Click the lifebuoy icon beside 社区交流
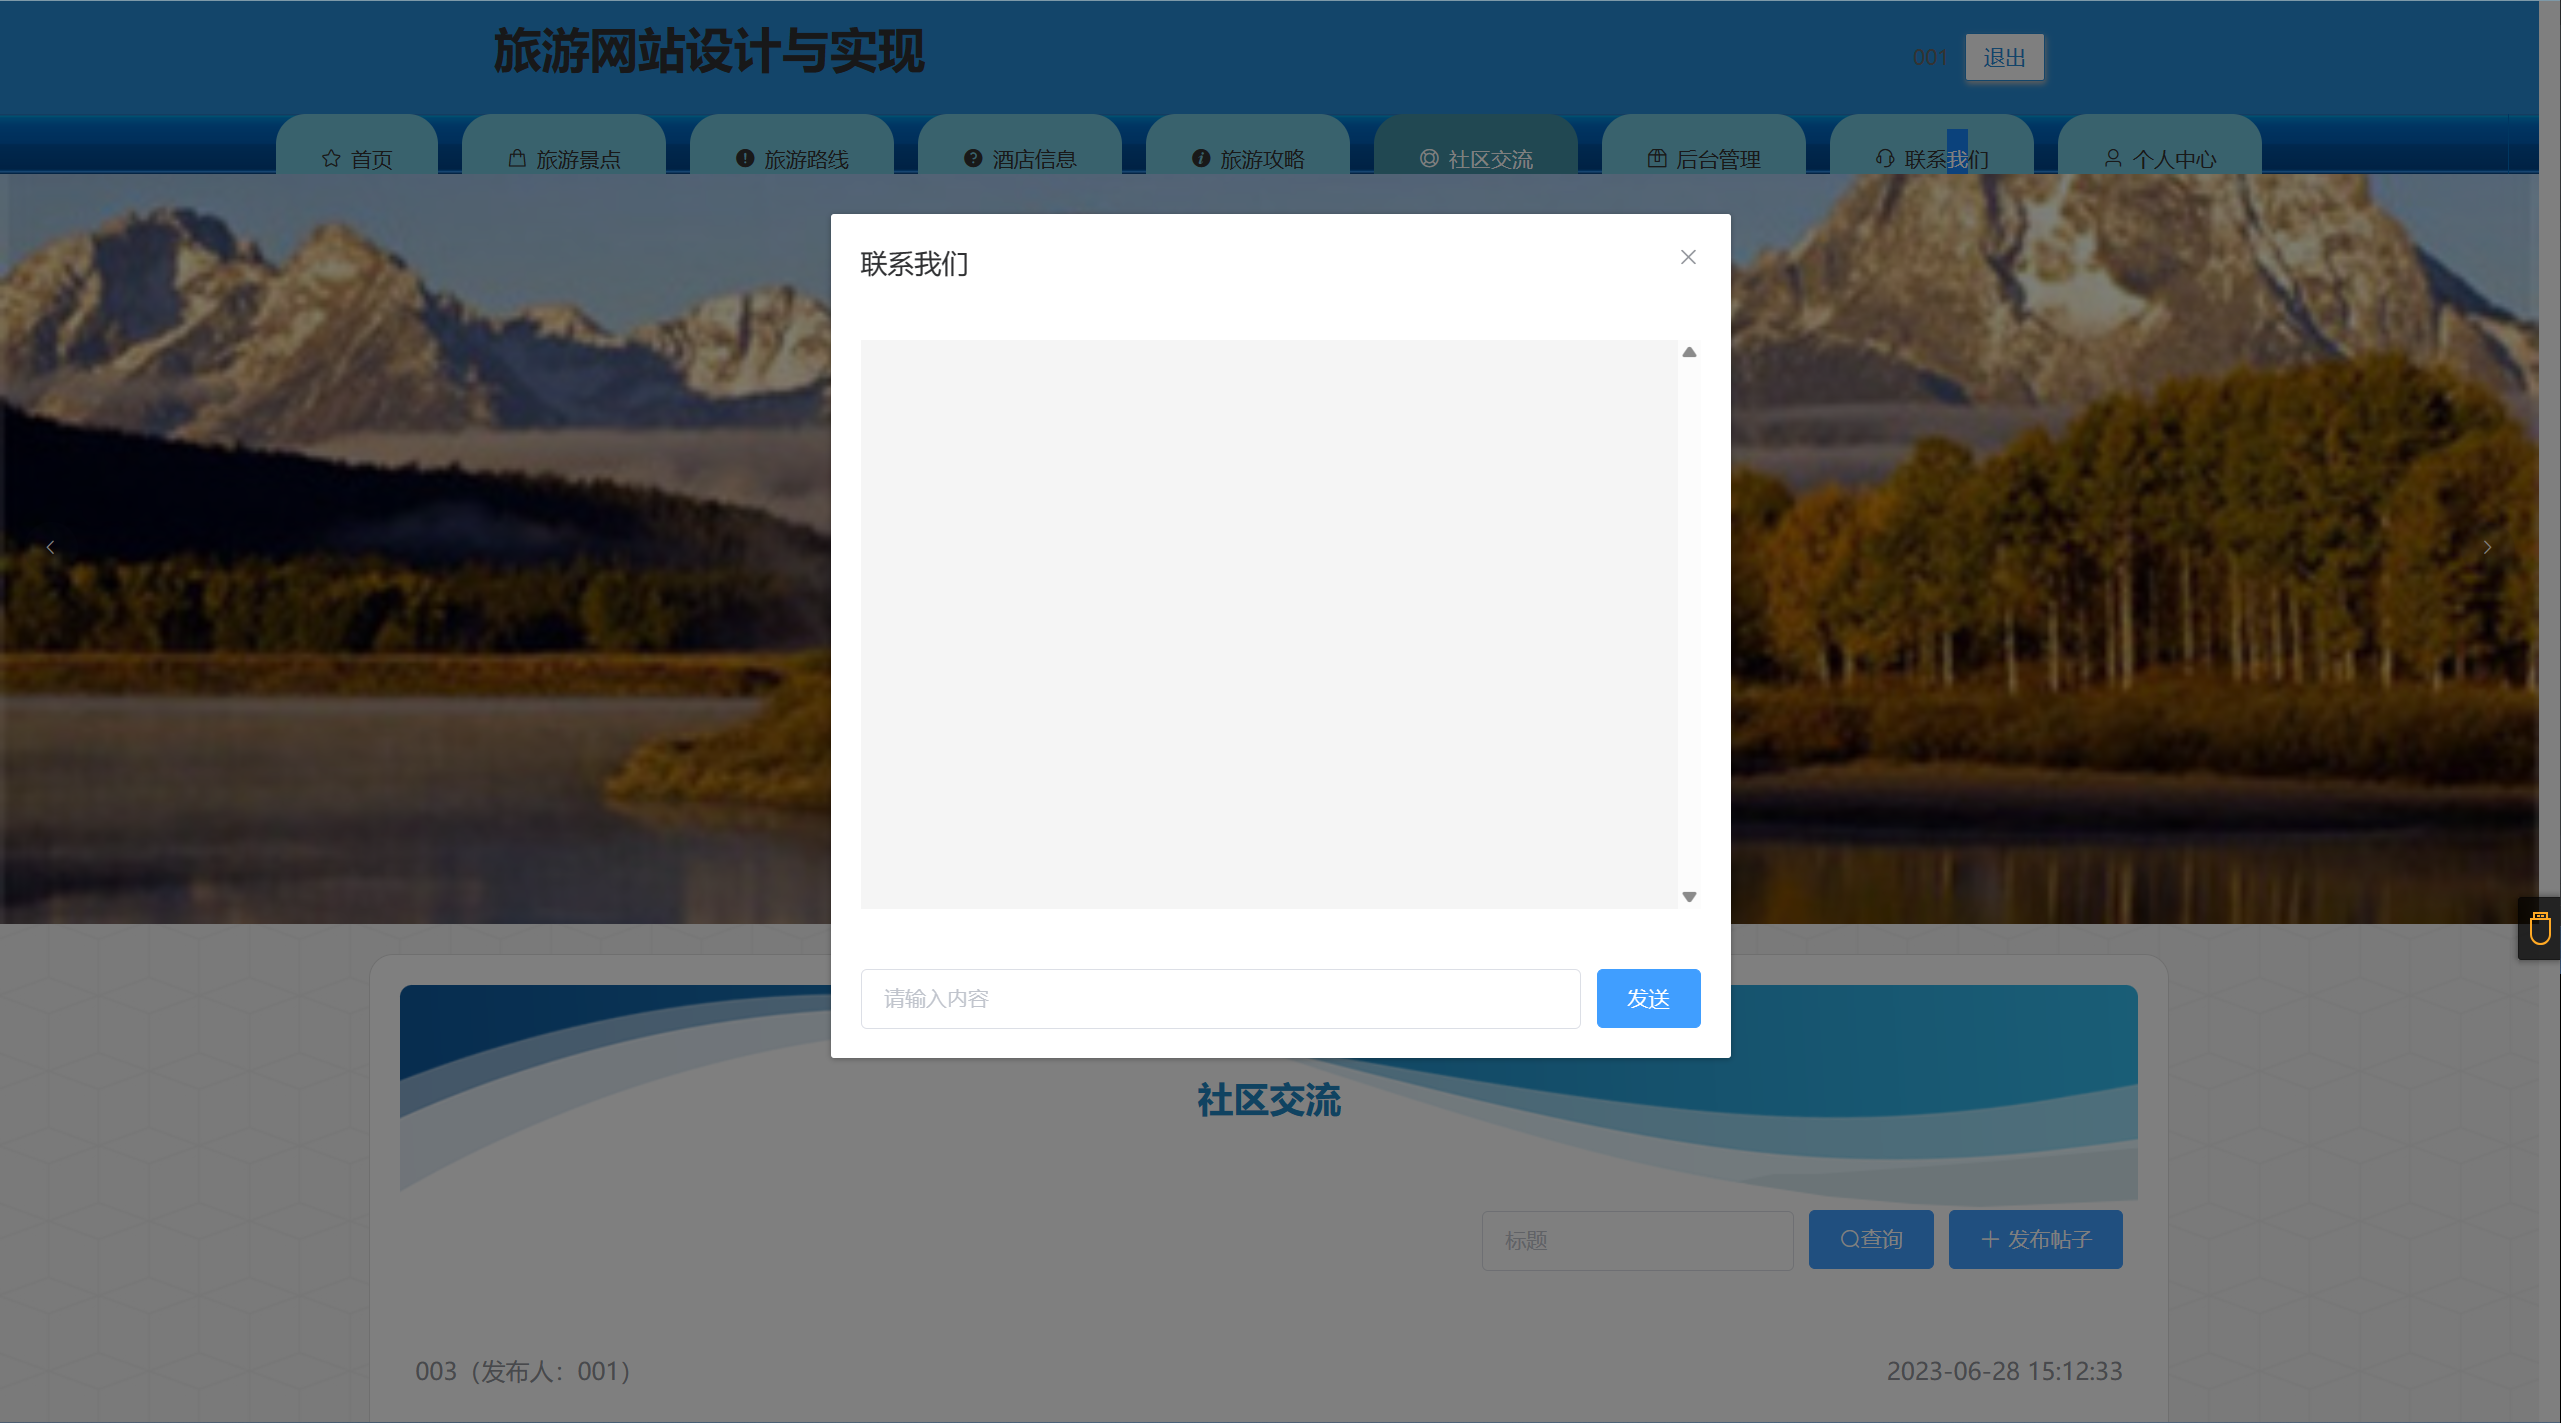 click(1429, 158)
